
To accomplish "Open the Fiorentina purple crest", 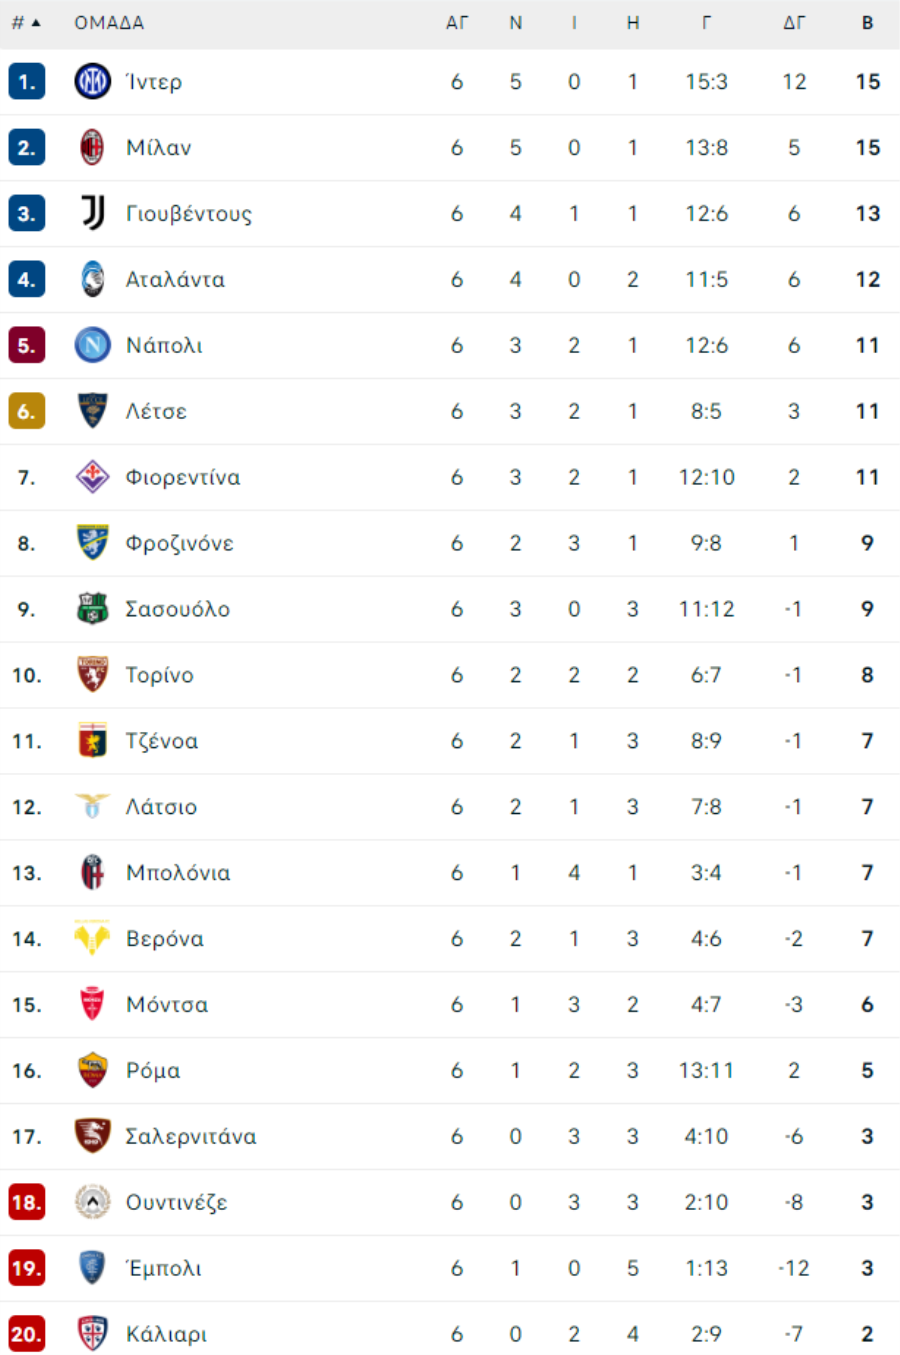I will click(92, 477).
